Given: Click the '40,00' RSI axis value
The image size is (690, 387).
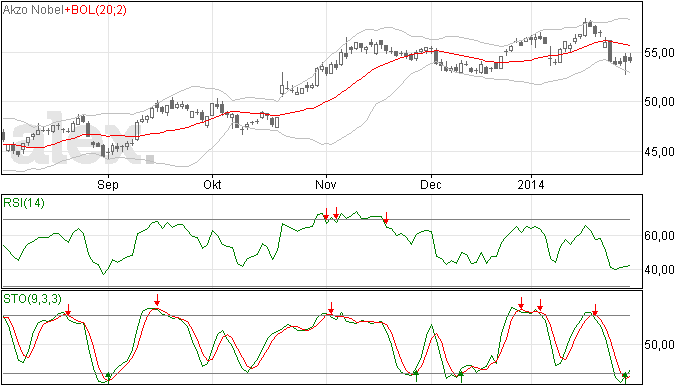Looking at the screenshot, I should point(659,269).
